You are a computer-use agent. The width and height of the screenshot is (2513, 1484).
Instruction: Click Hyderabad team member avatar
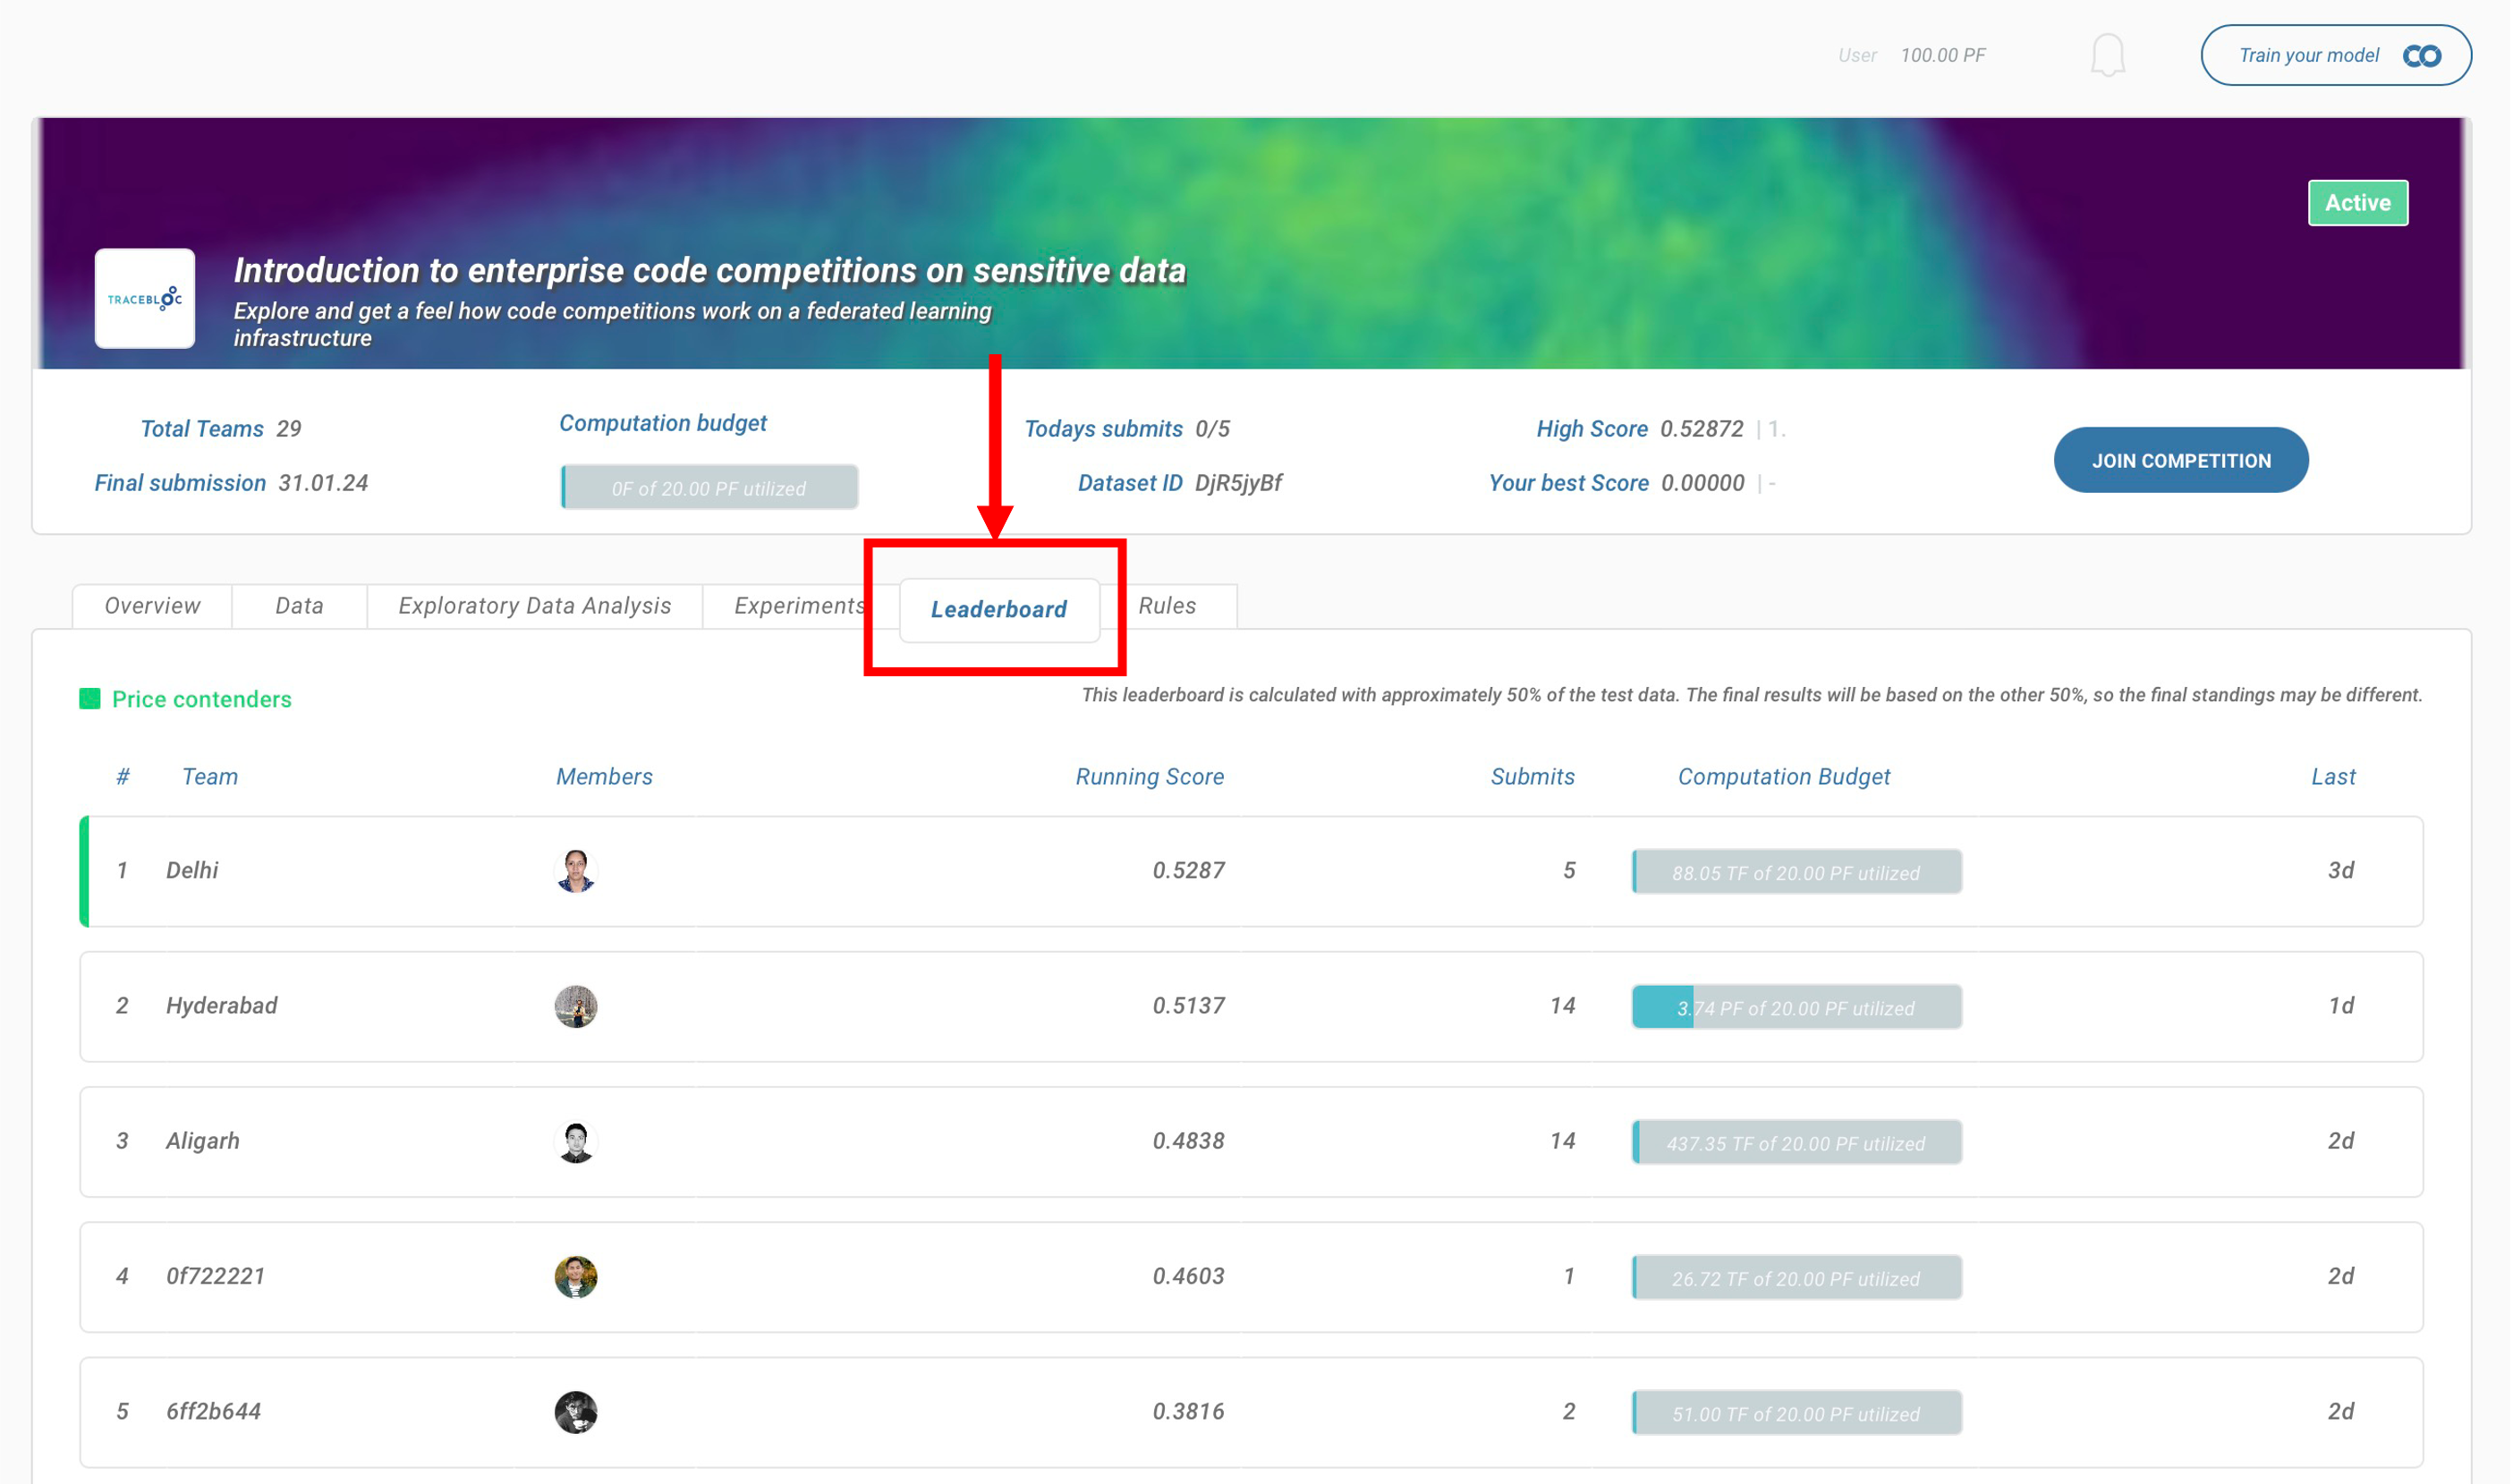(575, 1006)
